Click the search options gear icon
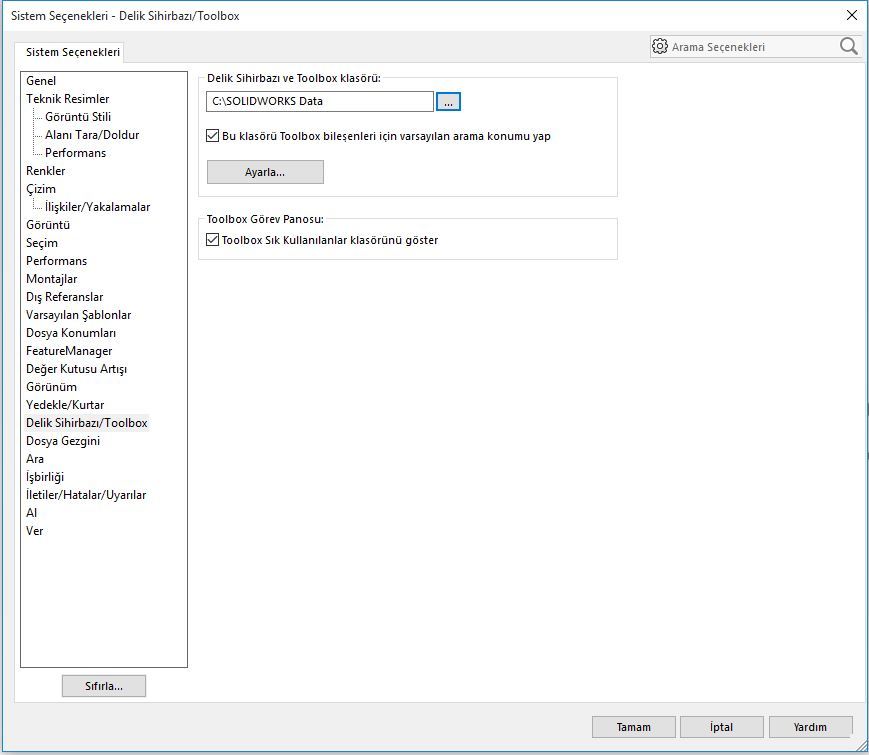Viewport: 869px width, 755px height. (x=660, y=46)
